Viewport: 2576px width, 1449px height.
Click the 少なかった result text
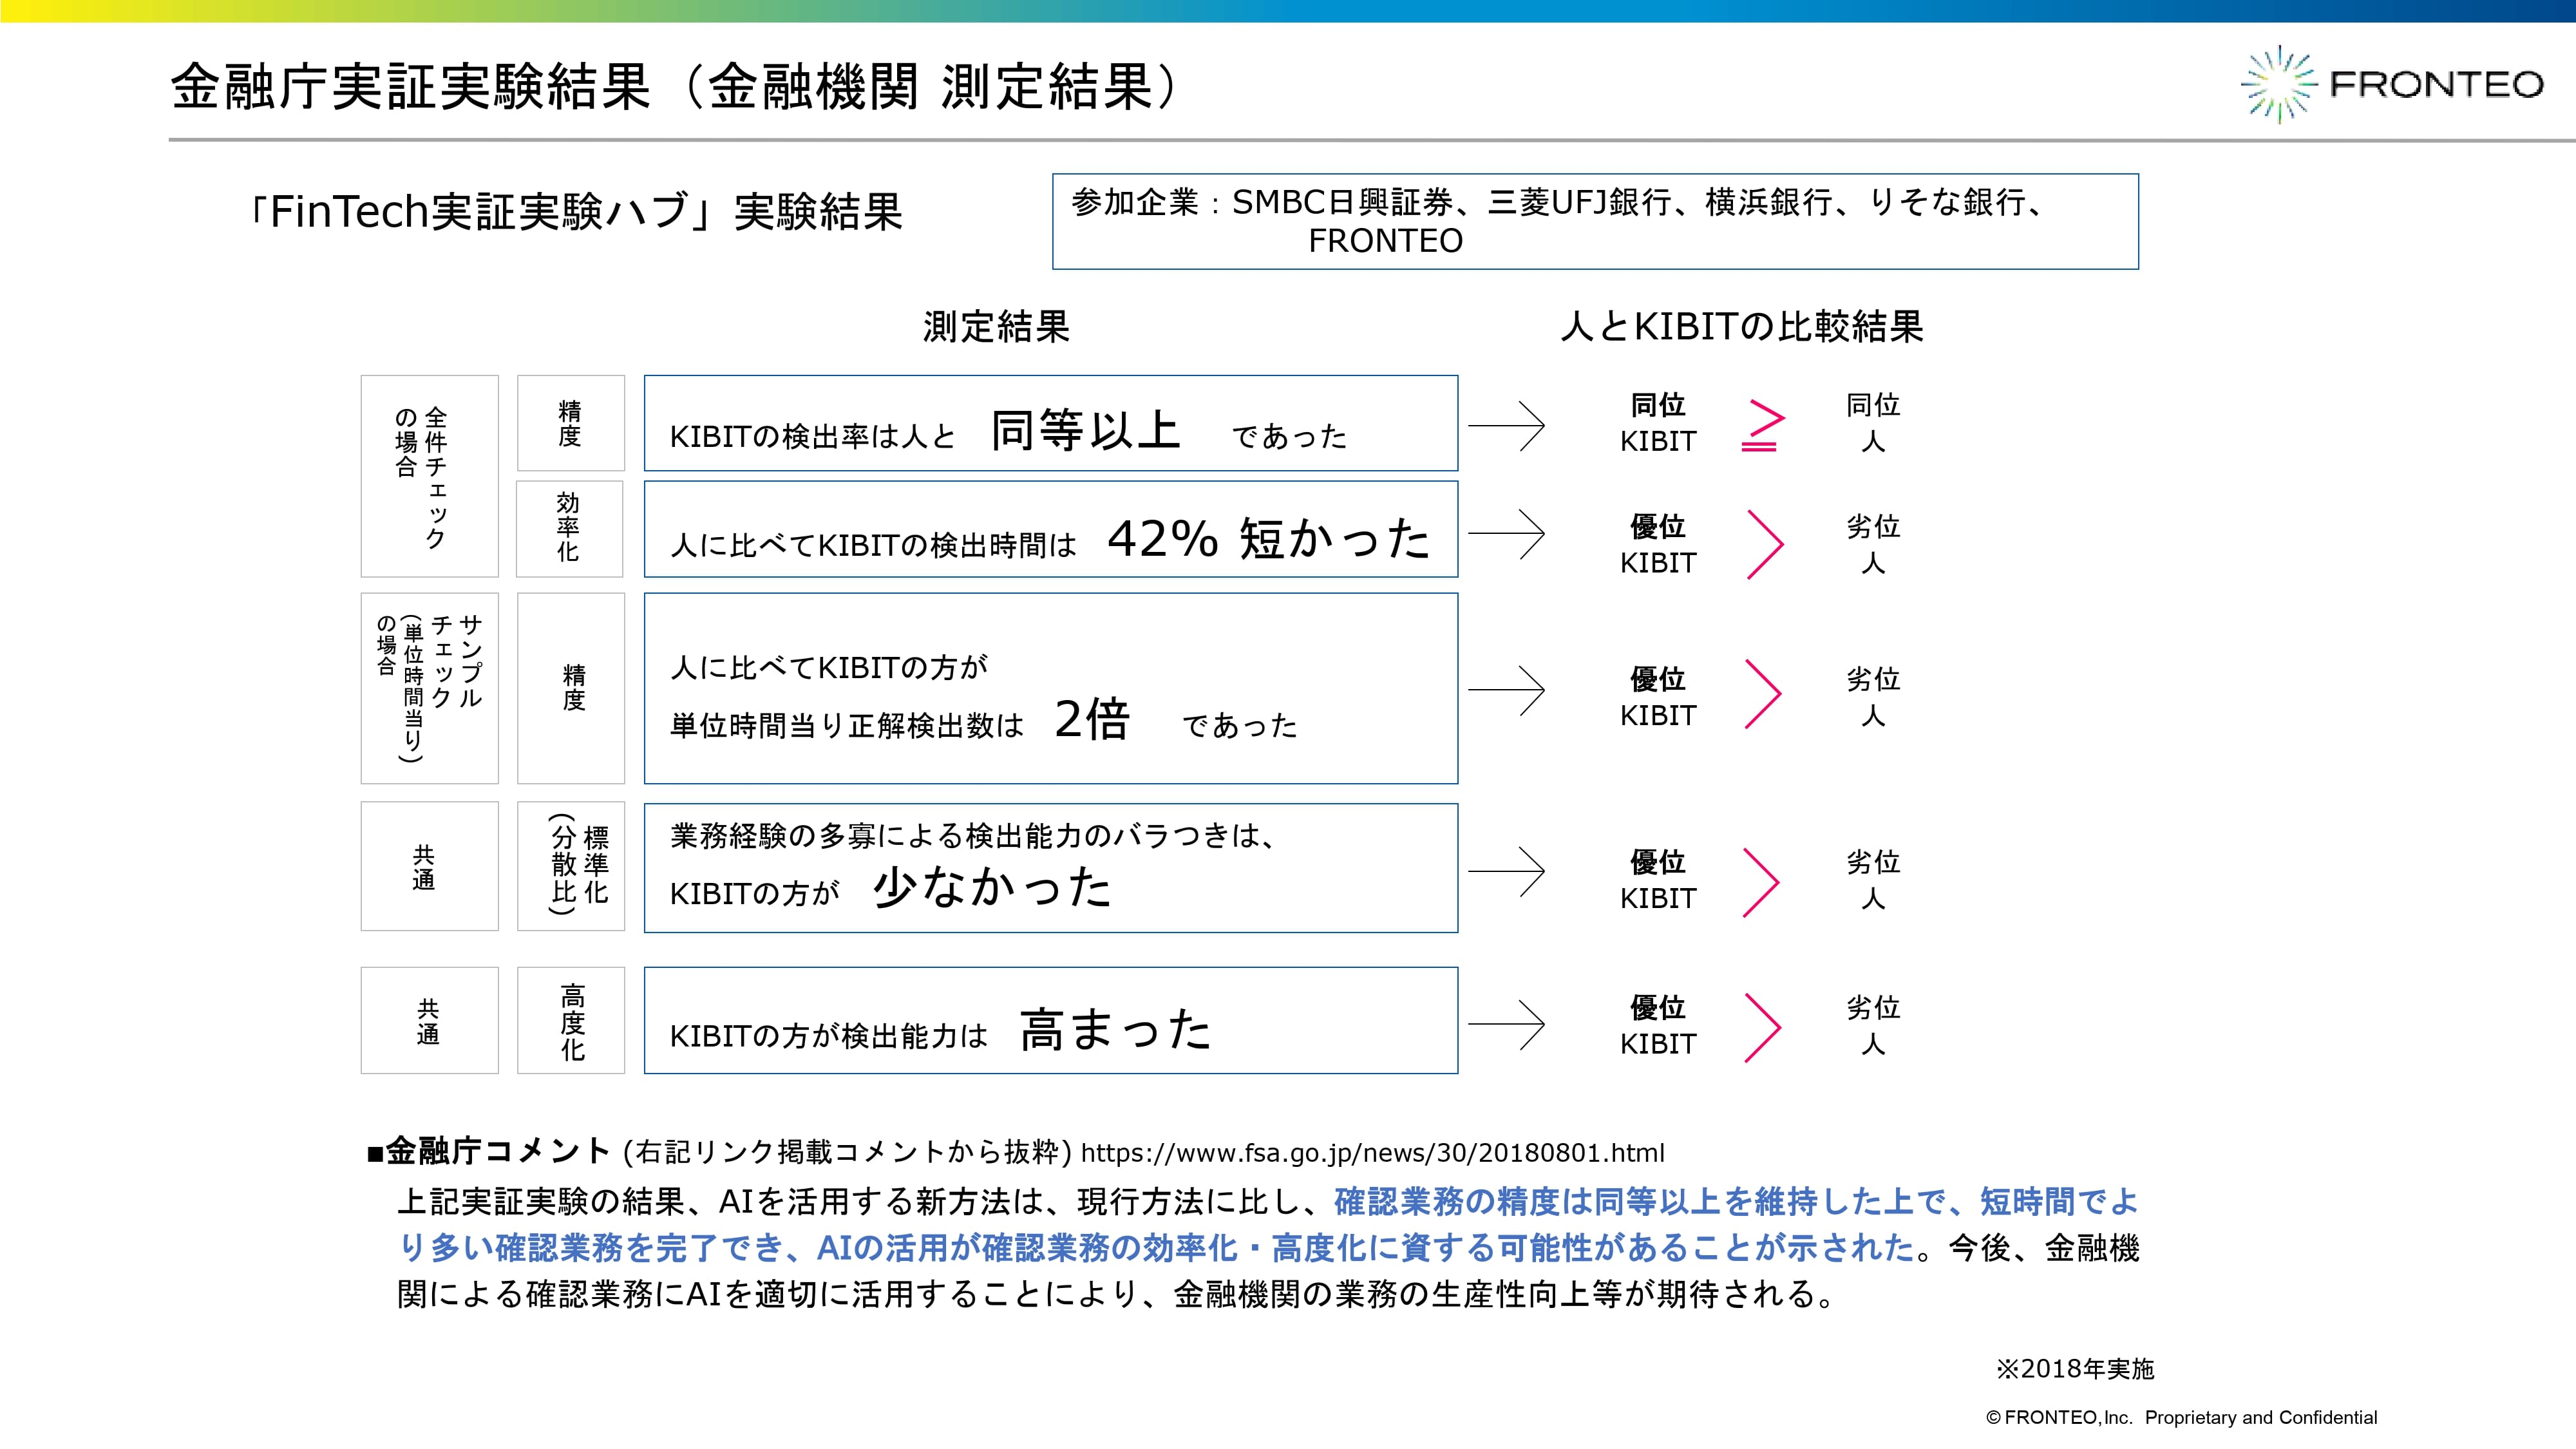[992, 887]
